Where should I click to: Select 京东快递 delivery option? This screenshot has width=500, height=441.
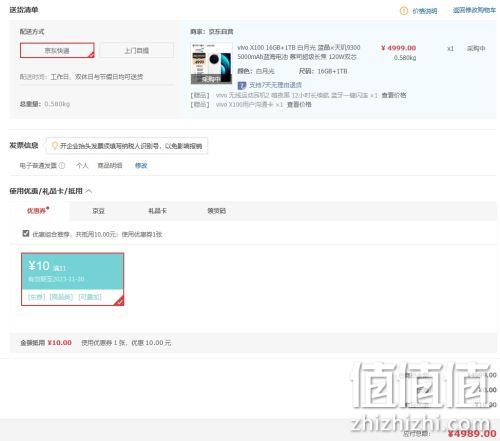(x=57, y=50)
